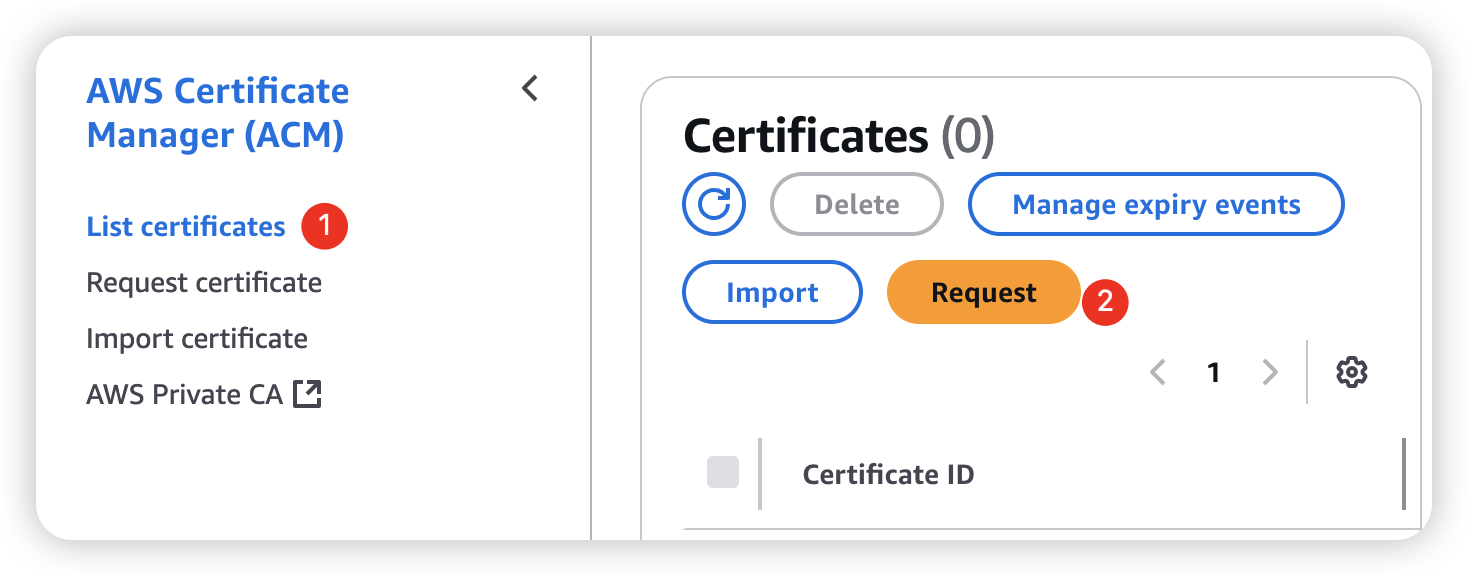Select page number 1
The height and width of the screenshot is (576, 1468).
pos(1213,373)
